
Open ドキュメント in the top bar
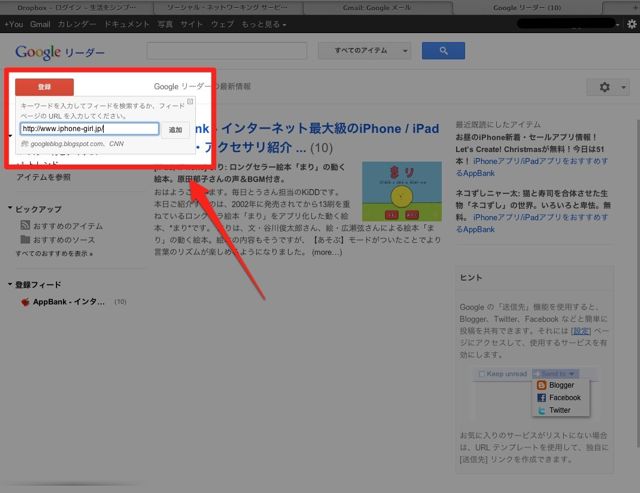(127, 24)
